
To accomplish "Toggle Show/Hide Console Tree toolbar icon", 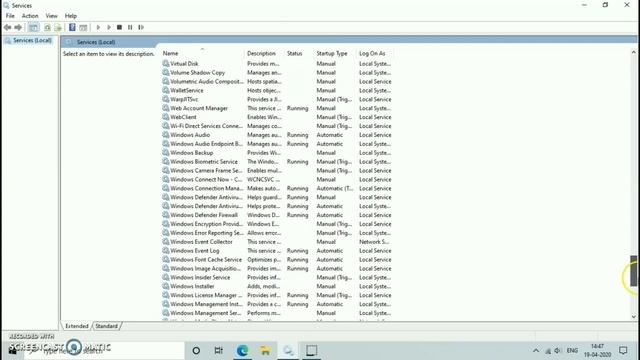I will point(33,27).
